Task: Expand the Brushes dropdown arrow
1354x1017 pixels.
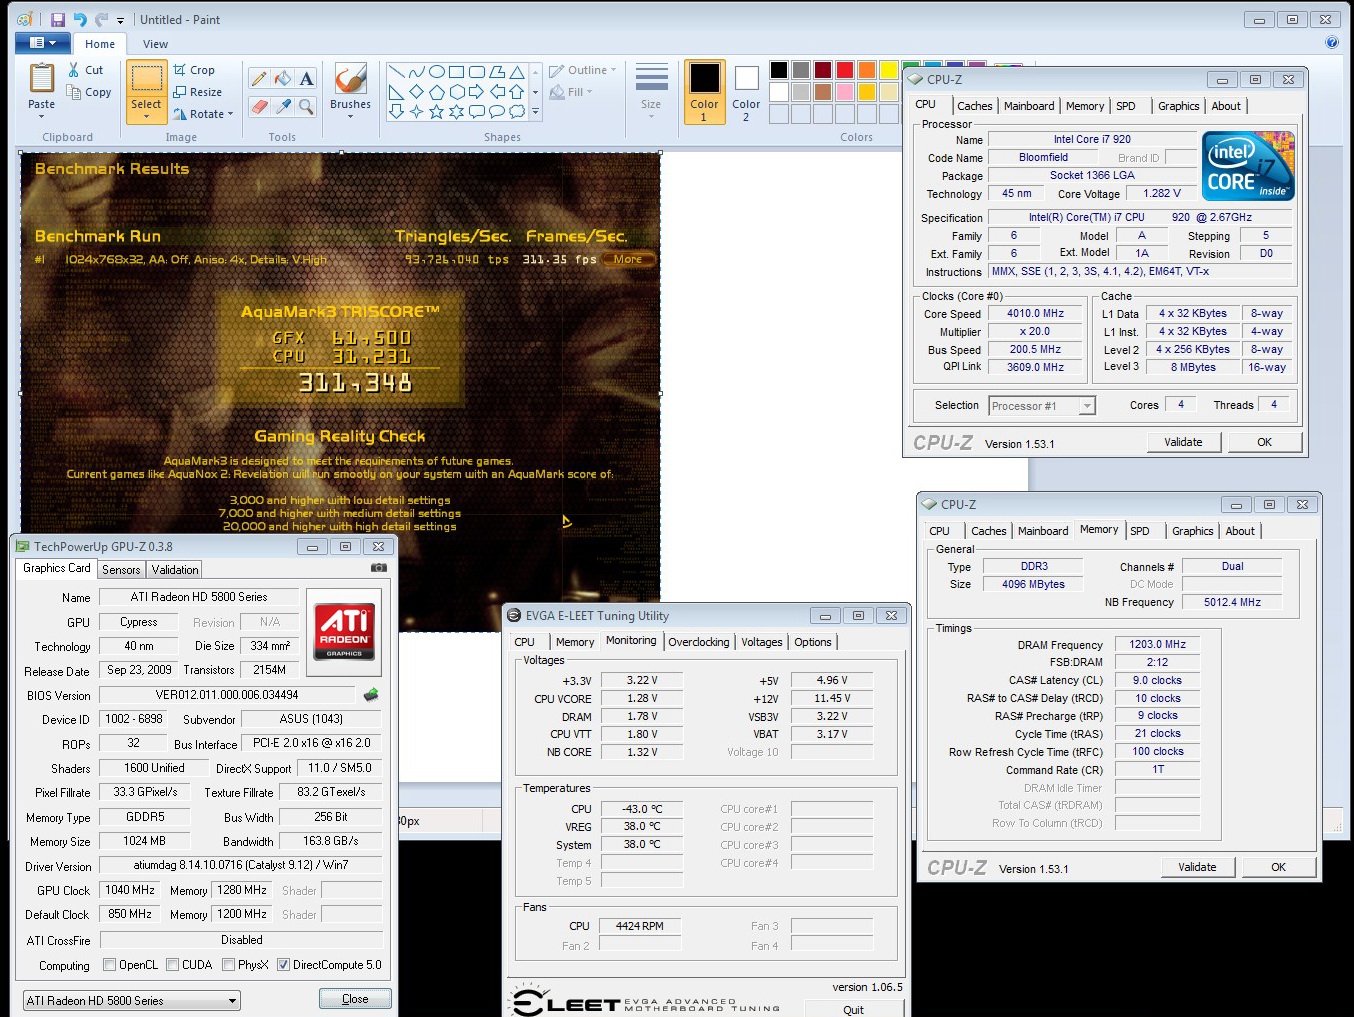Action: click(x=350, y=116)
